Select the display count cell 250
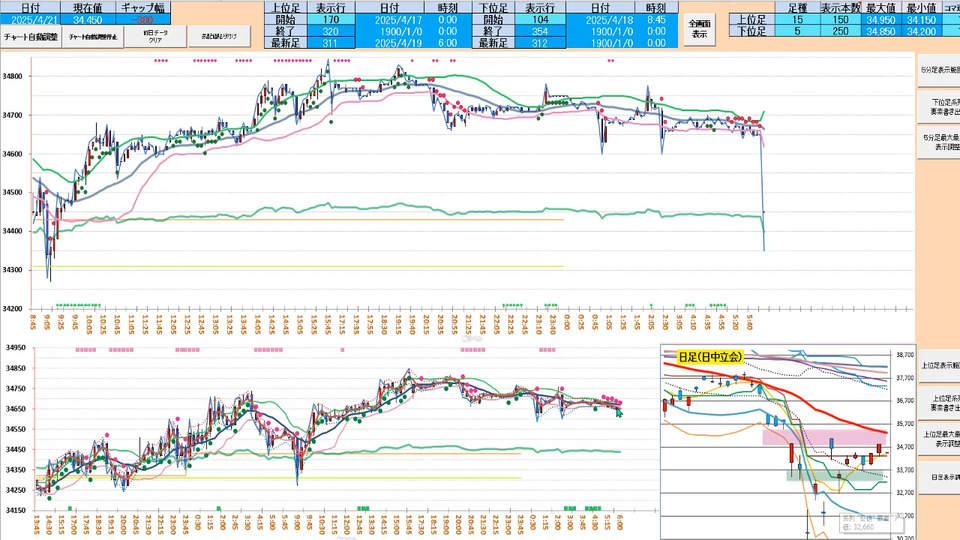 pyautogui.click(x=841, y=31)
